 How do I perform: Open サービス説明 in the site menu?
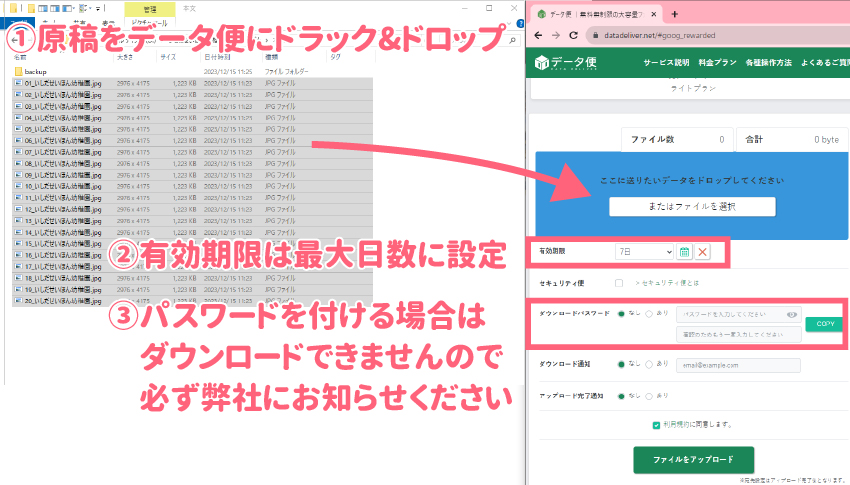tap(666, 62)
